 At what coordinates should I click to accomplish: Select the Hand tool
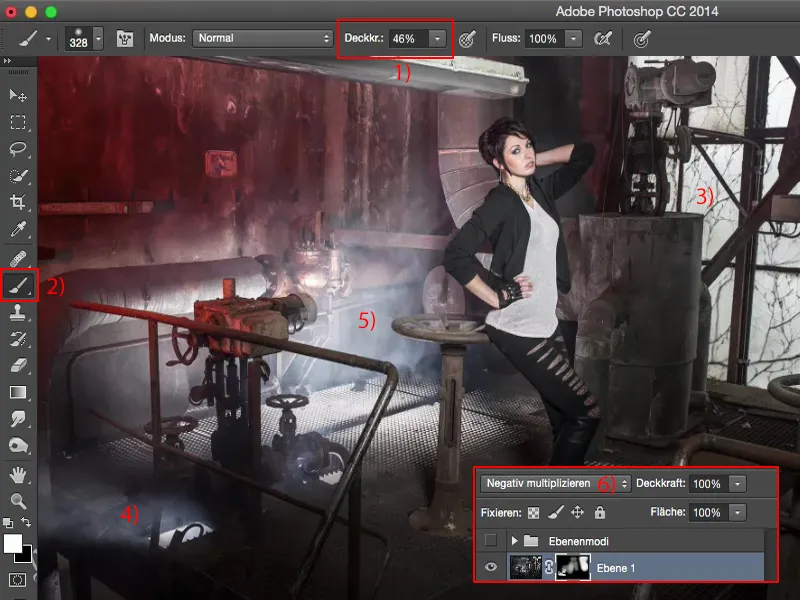click(18, 475)
